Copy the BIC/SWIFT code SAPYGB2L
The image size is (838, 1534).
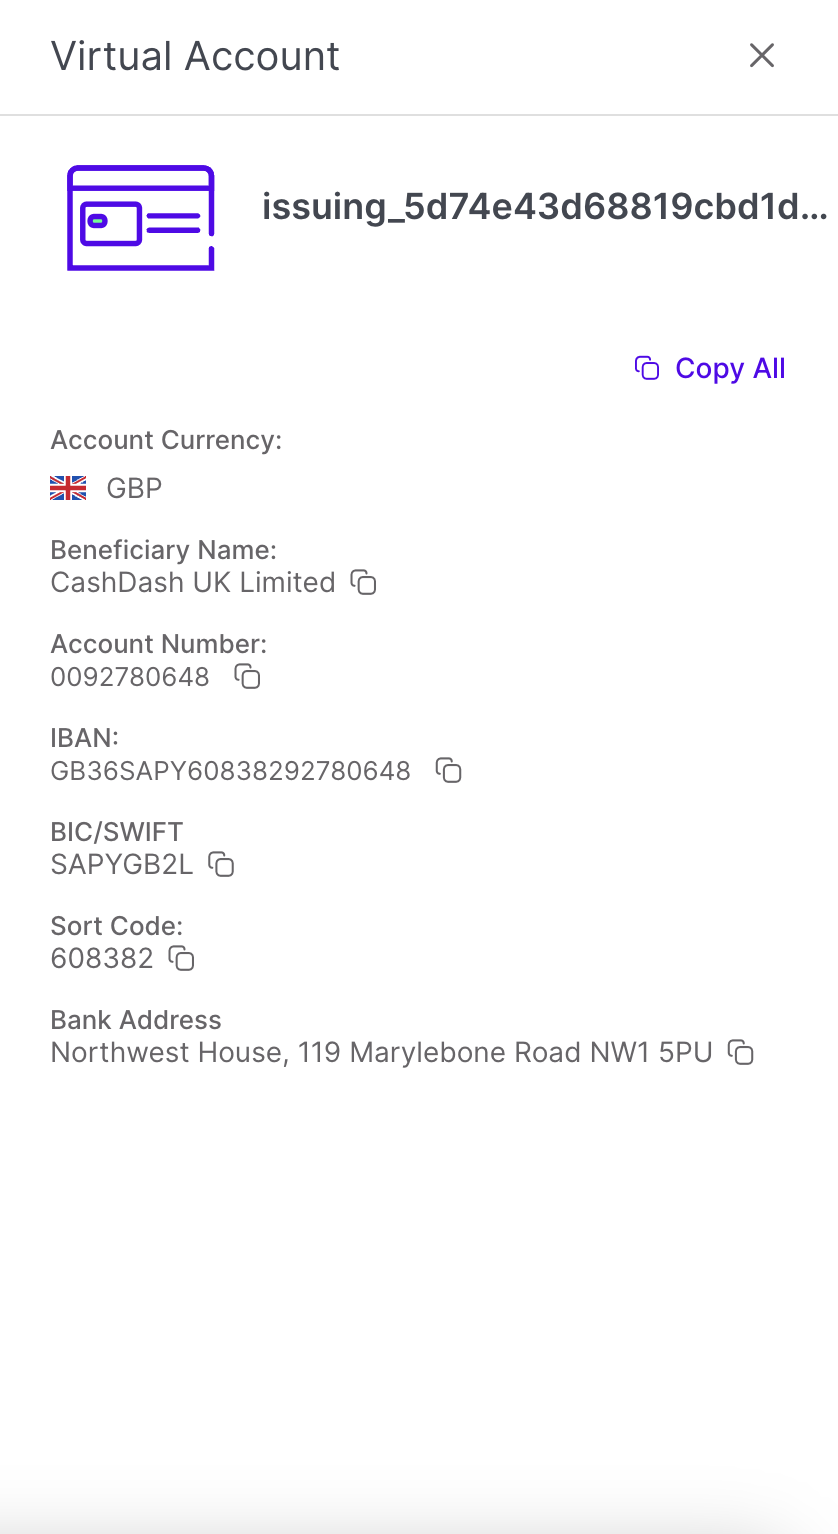click(221, 864)
